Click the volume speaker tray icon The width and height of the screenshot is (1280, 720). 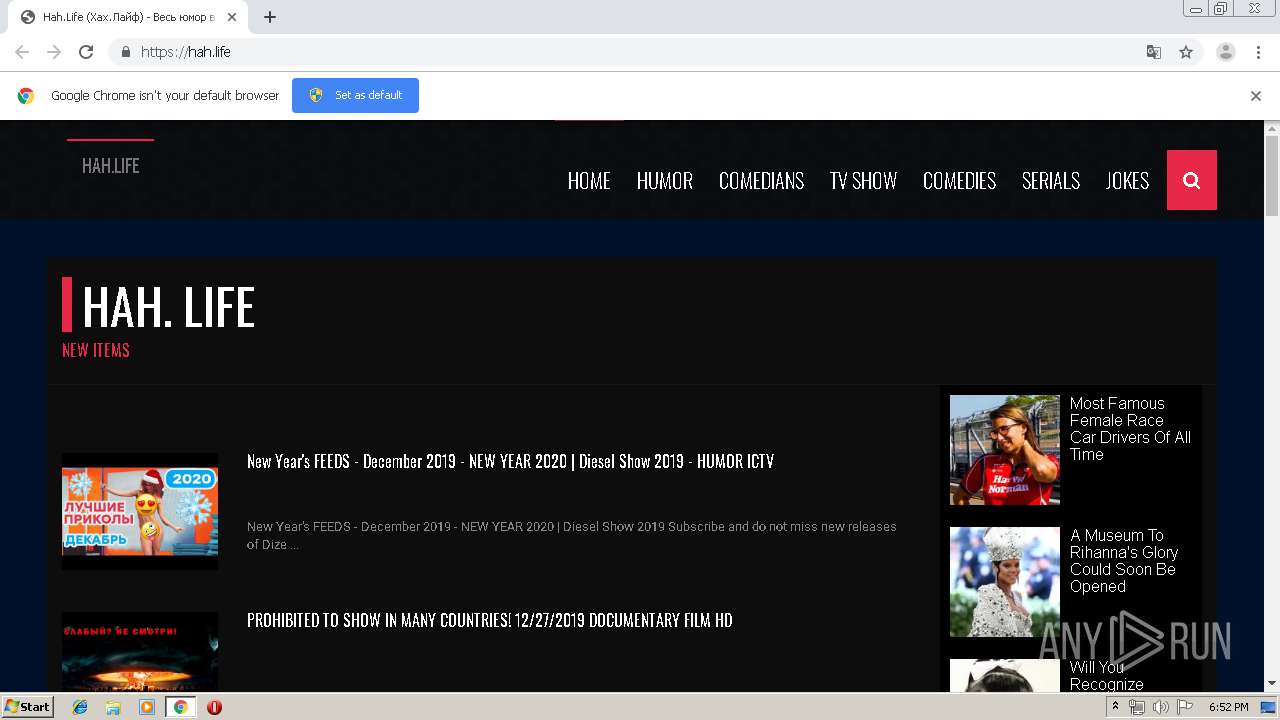(1161, 707)
